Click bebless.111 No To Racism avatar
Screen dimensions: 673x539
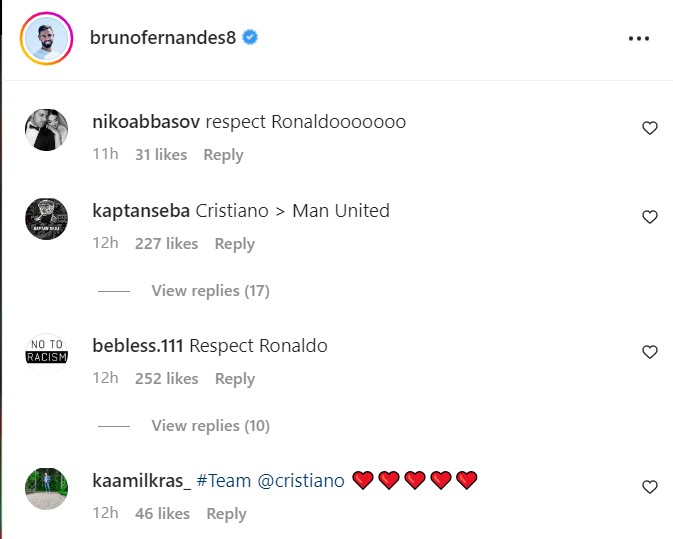click(x=46, y=354)
